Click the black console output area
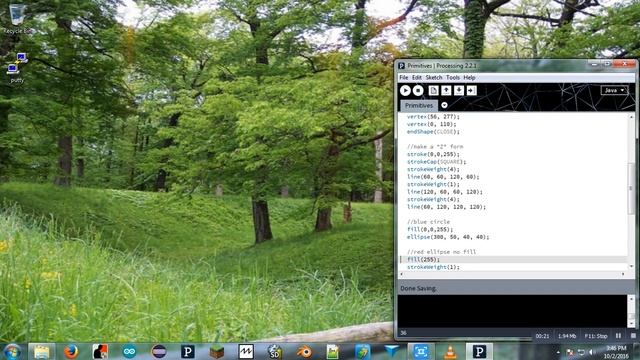Image resolution: width=640 pixels, height=360 pixels. 513,311
